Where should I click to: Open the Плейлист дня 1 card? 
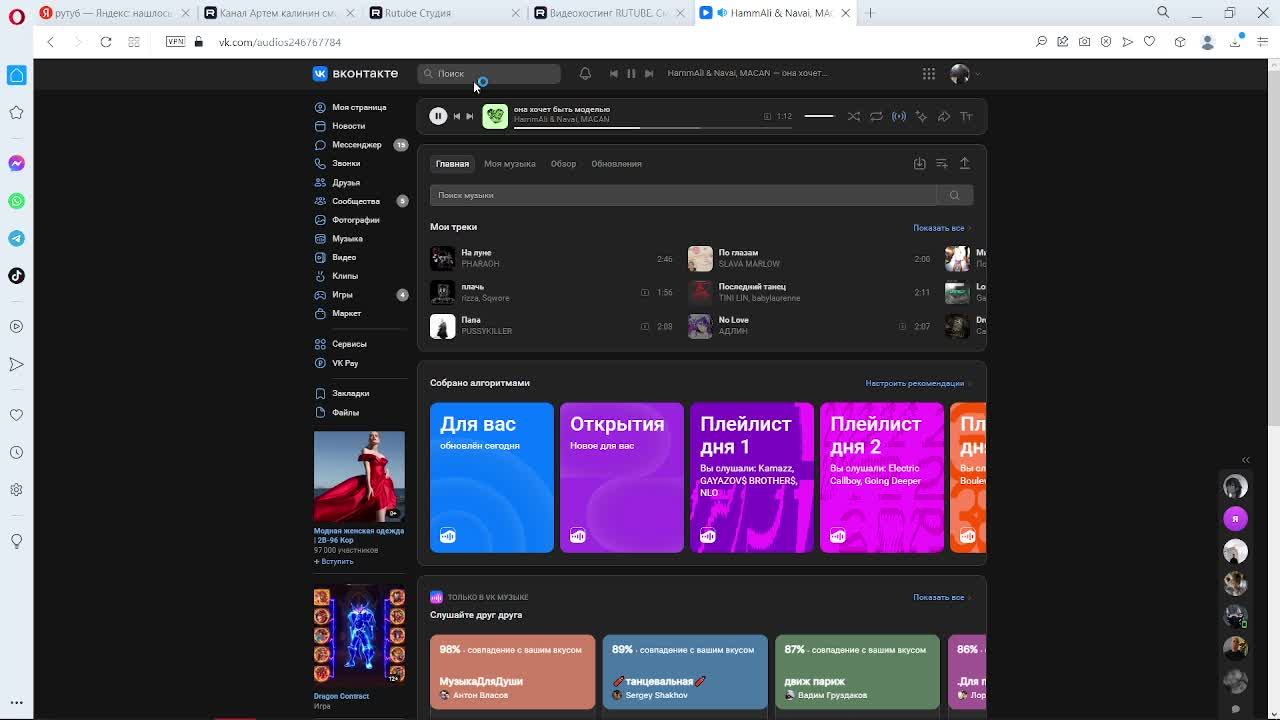[752, 477]
